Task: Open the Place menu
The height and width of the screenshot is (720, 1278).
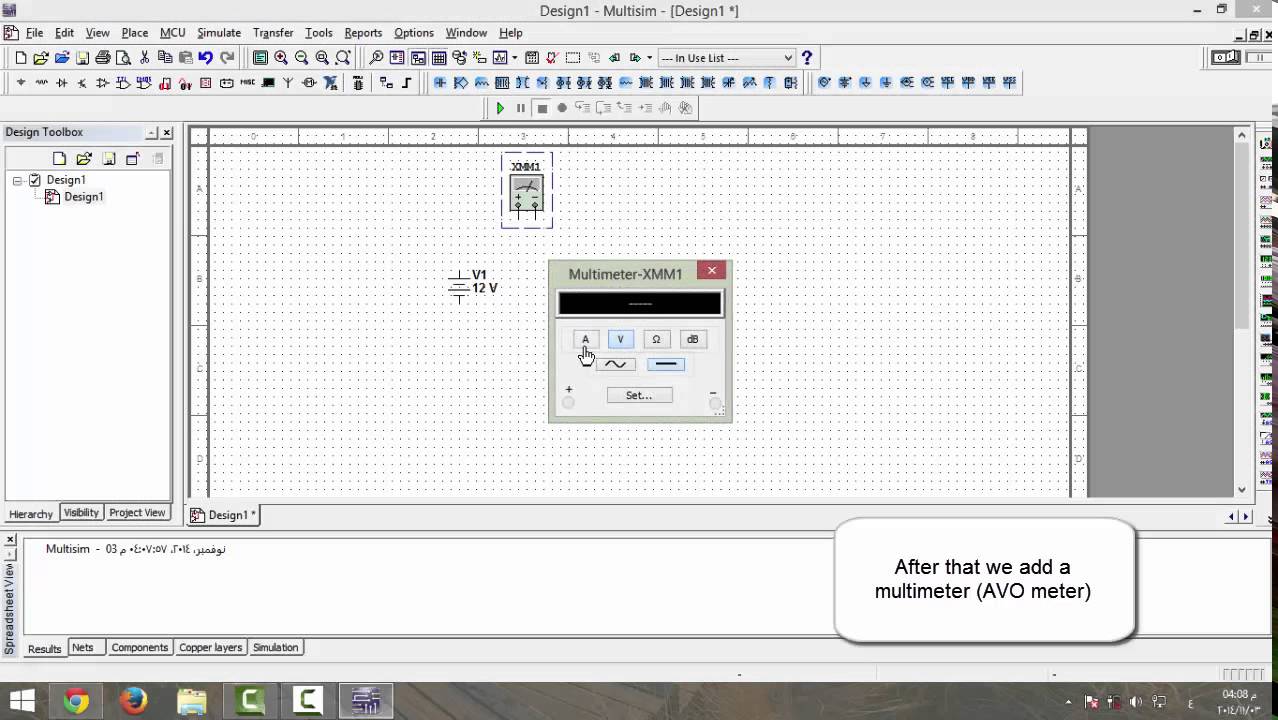Action: (x=135, y=33)
